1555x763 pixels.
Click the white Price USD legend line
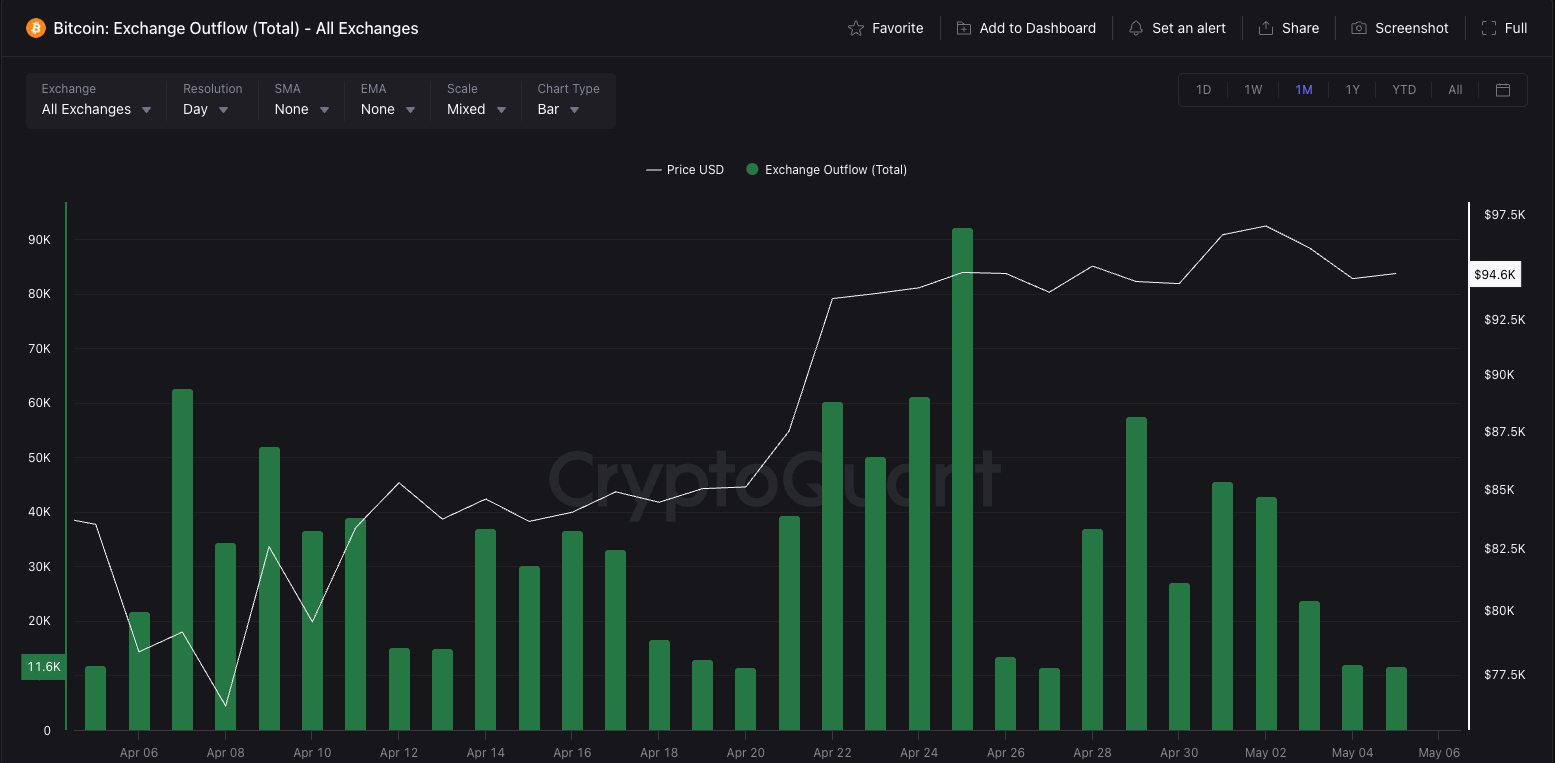[654, 170]
